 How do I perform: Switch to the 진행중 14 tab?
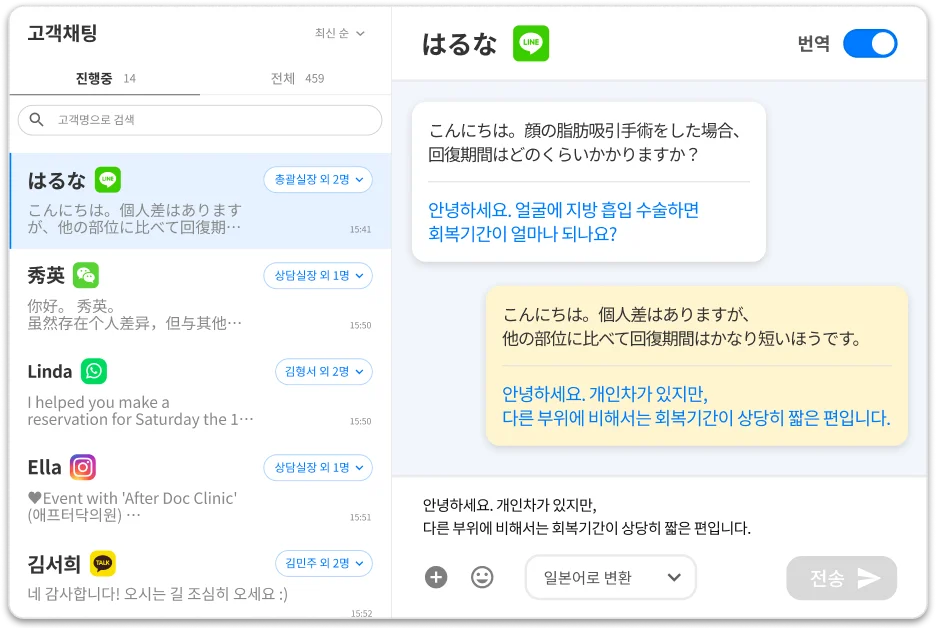click(x=105, y=78)
